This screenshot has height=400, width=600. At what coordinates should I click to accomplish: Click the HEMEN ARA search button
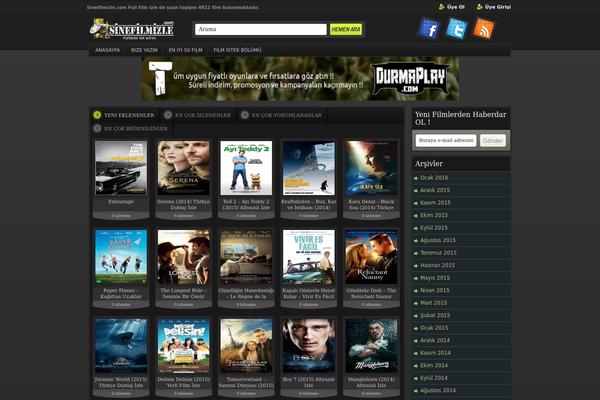pos(346,29)
